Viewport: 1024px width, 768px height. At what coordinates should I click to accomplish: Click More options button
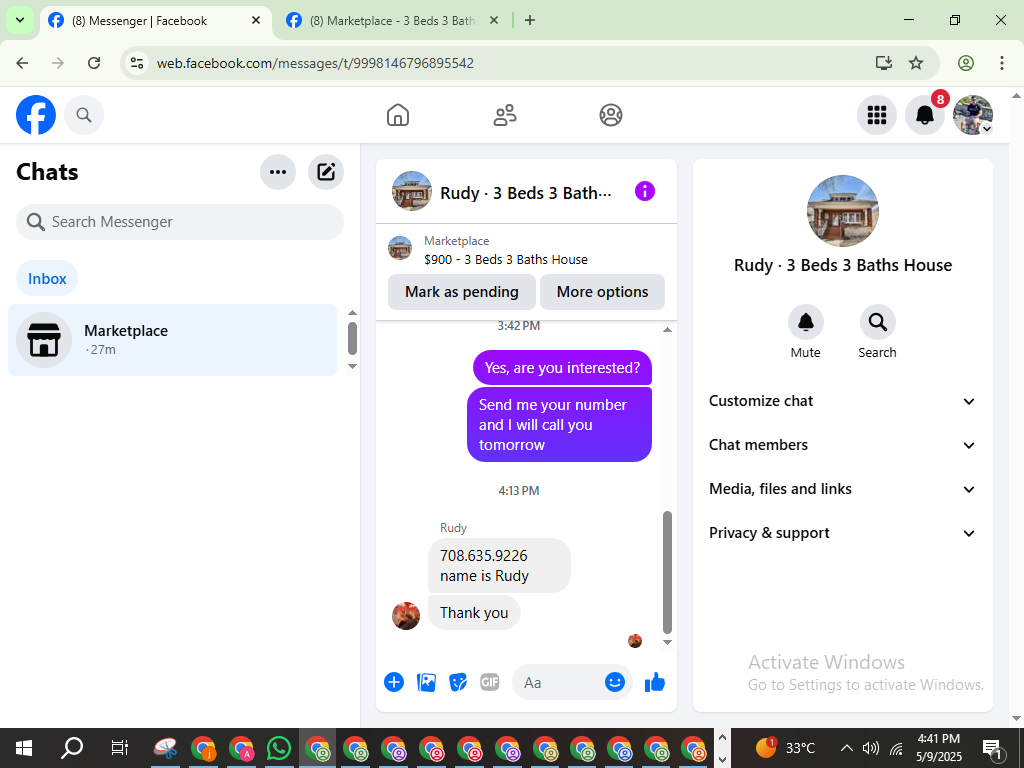(x=602, y=292)
